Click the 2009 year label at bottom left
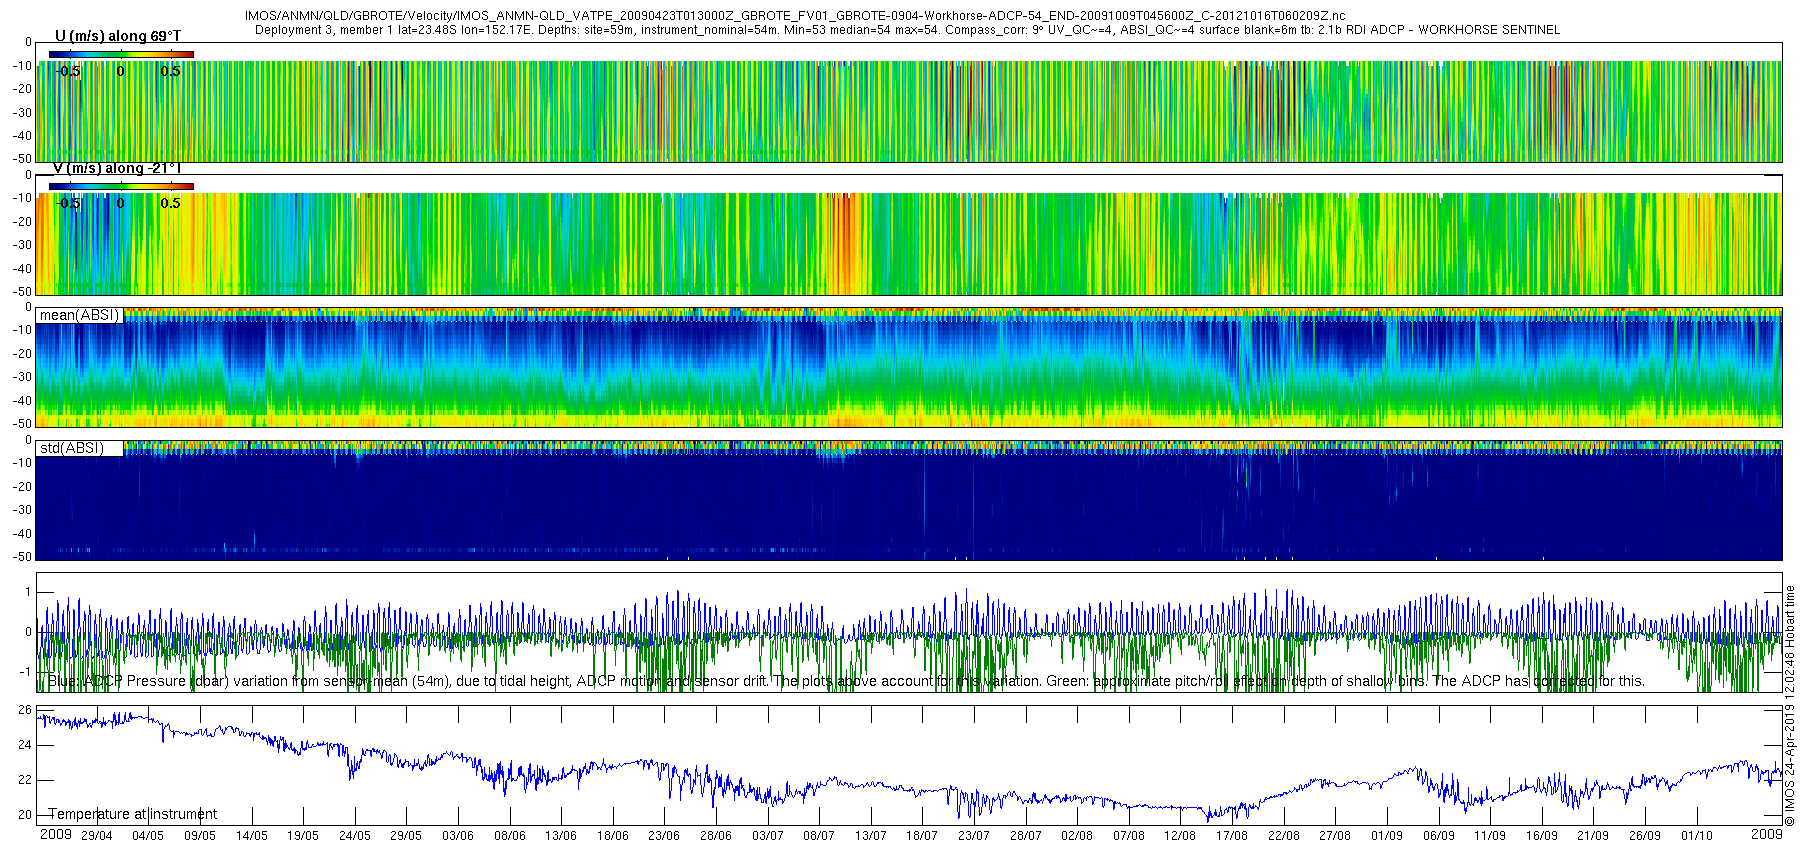This screenshot has width=1800, height=850. 56,834
